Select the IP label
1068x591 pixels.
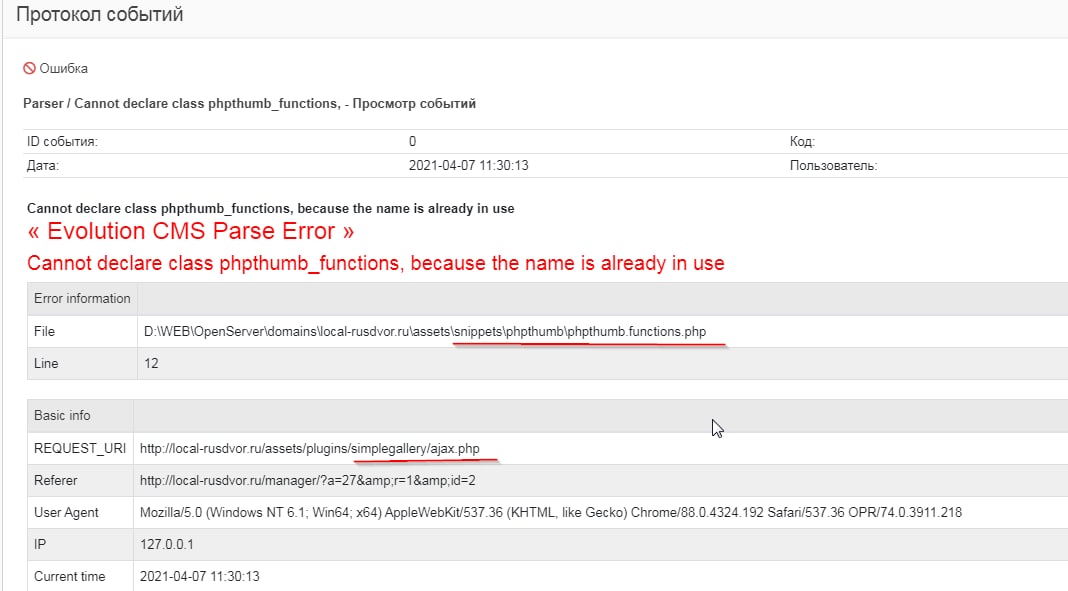[x=40, y=545]
